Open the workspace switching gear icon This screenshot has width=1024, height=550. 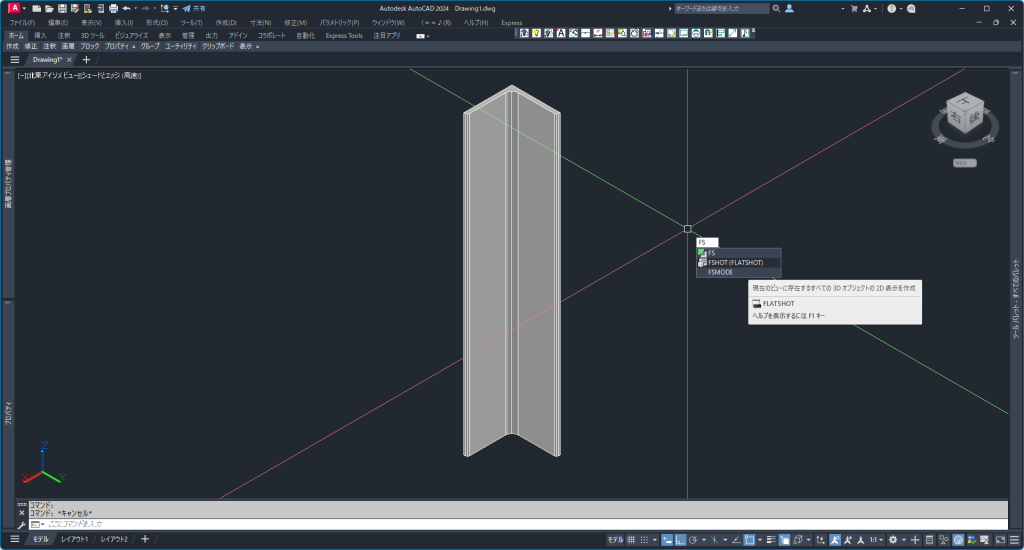pyautogui.click(x=893, y=539)
